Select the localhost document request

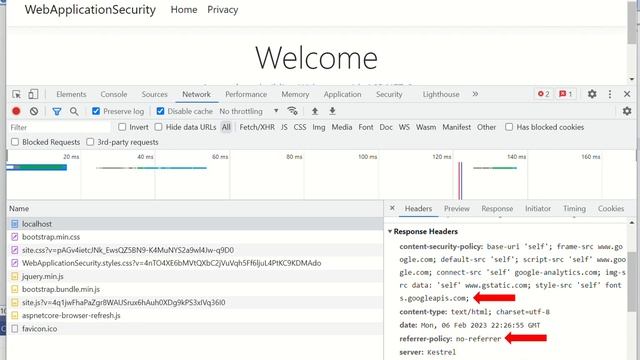(x=195, y=224)
